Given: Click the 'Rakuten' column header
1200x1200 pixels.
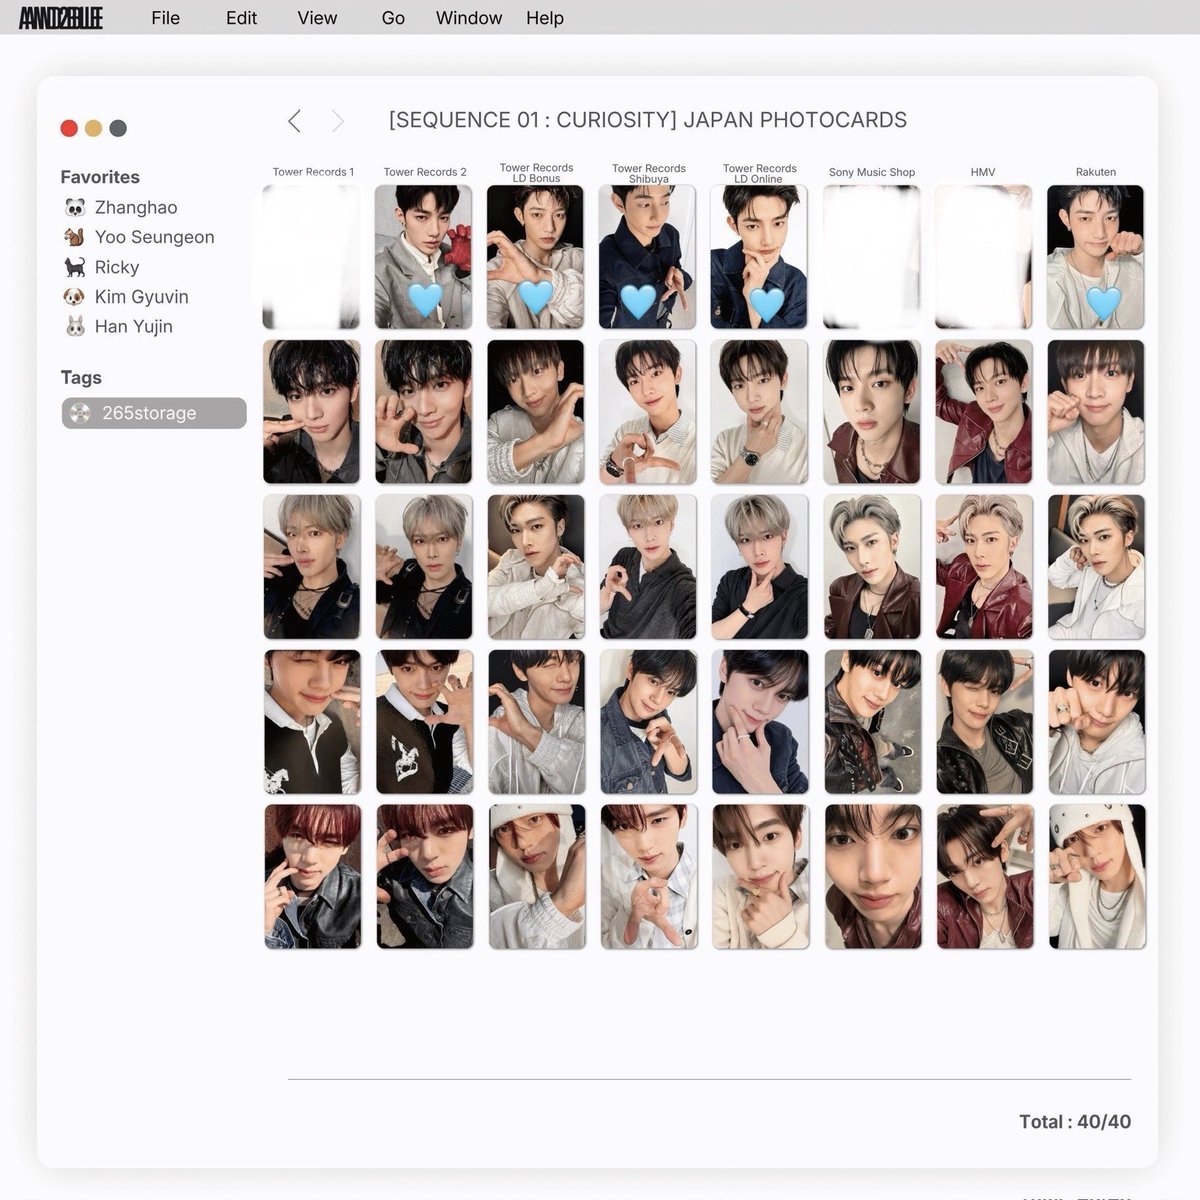Looking at the screenshot, I should (x=1096, y=172).
